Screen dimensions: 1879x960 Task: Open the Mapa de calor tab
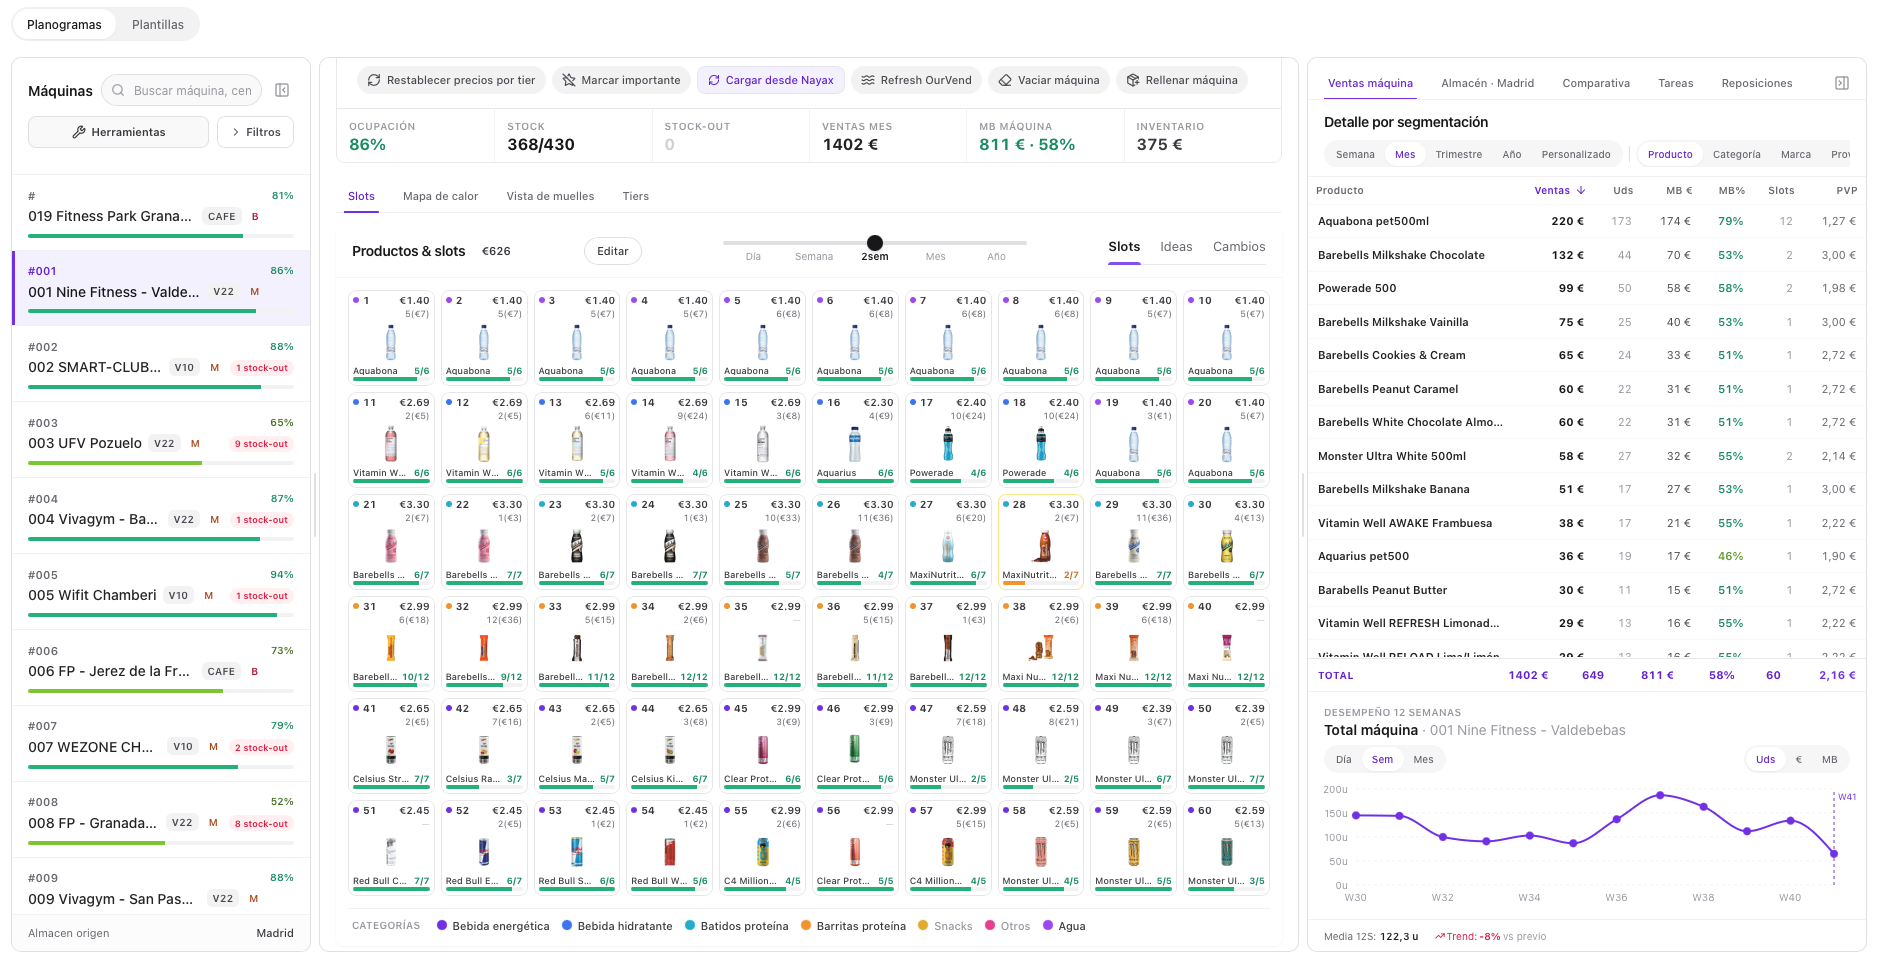click(440, 196)
